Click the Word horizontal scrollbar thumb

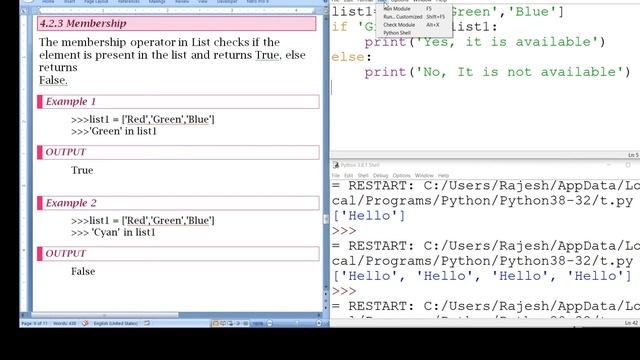(105, 315)
